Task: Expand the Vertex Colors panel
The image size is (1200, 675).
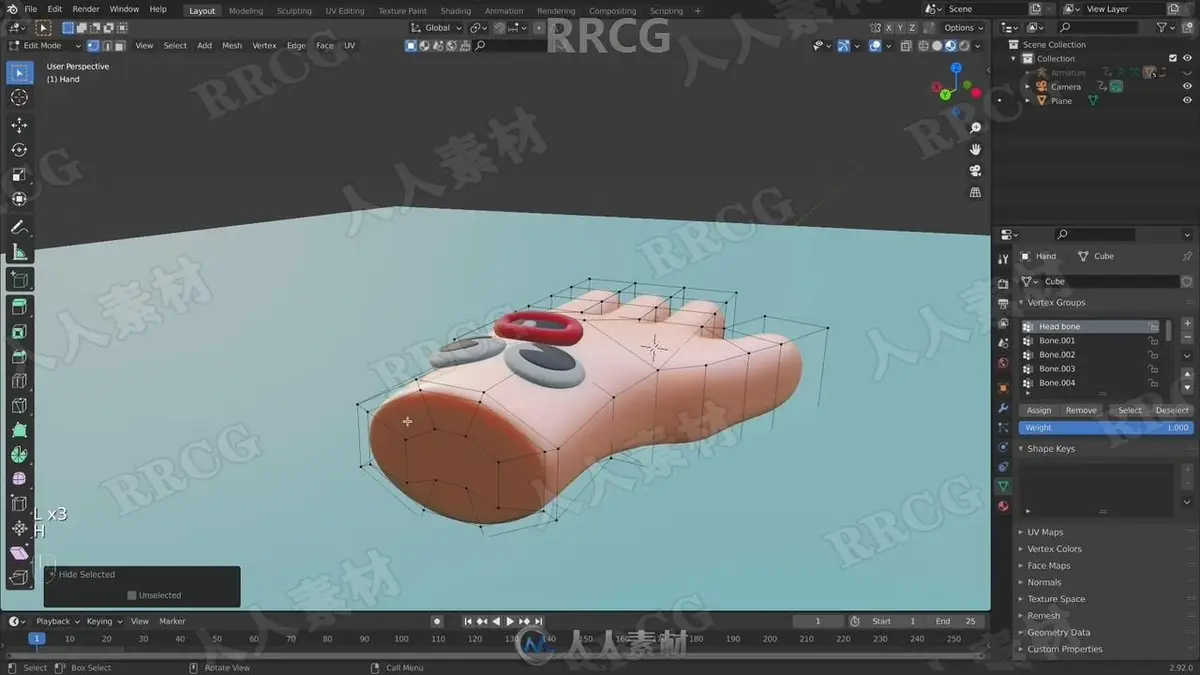Action: (x=1054, y=549)
